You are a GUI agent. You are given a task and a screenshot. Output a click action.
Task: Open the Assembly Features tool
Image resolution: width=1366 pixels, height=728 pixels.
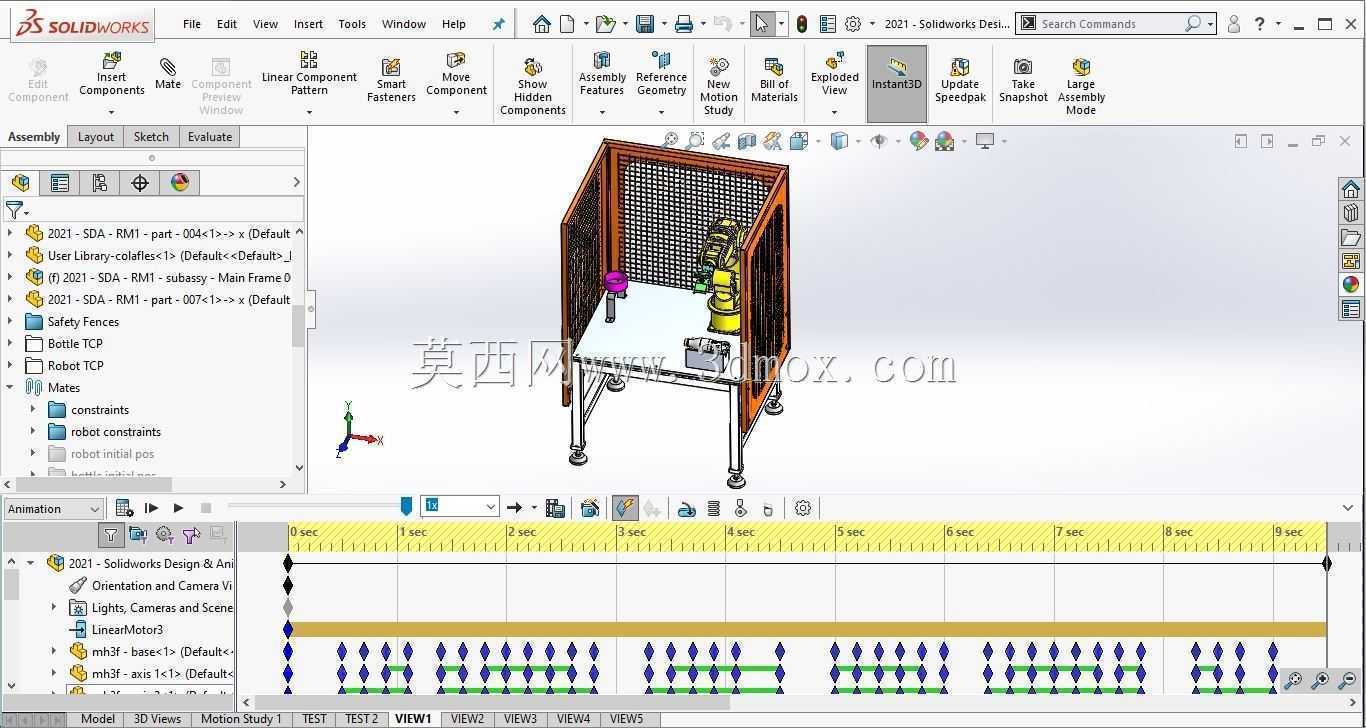602,74
